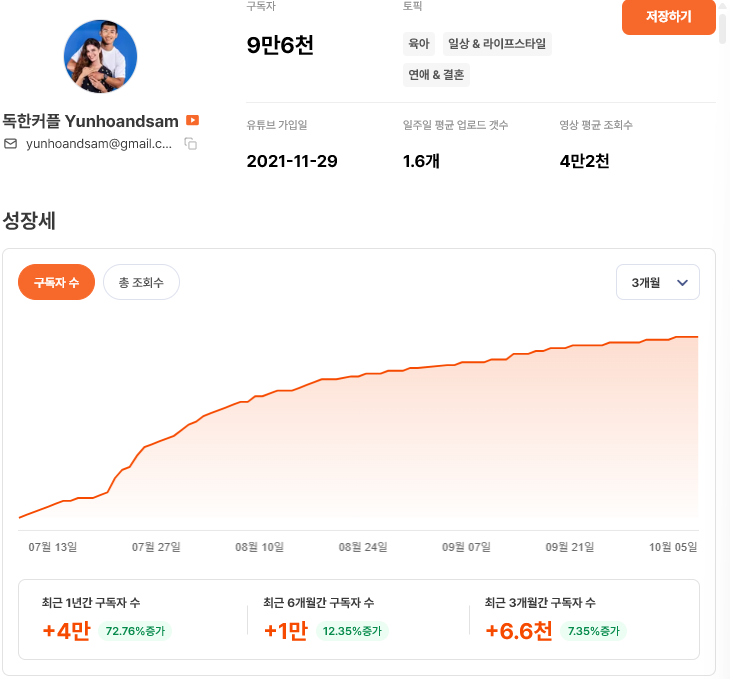The width and height of the screenshot is (730, 679).
Task: Select the 일상 & 라이프스타일 topic tag
Action: [497, 44]
